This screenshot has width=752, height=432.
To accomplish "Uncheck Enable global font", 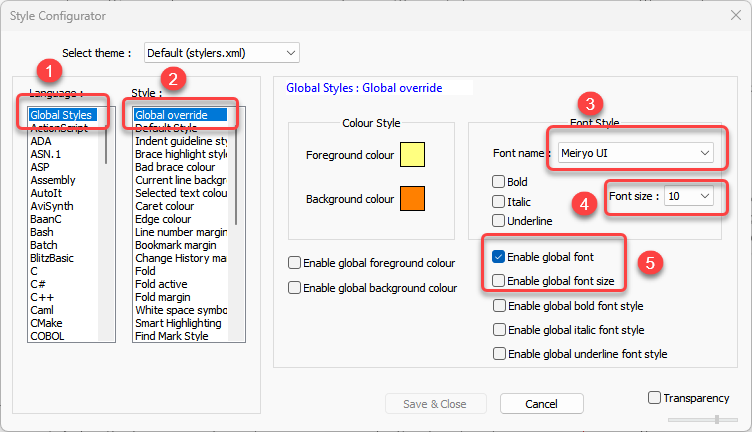I will [499, 257].
